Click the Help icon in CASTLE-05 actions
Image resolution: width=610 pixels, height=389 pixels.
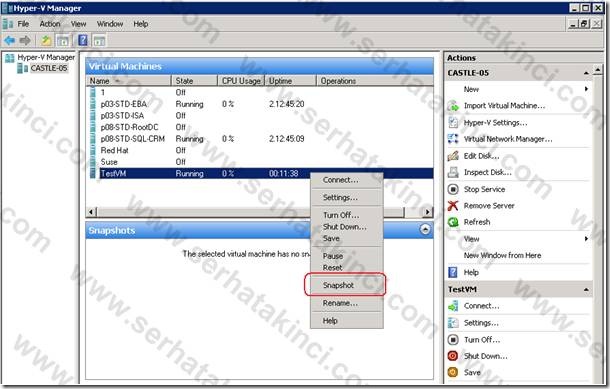tap(453, 272)
